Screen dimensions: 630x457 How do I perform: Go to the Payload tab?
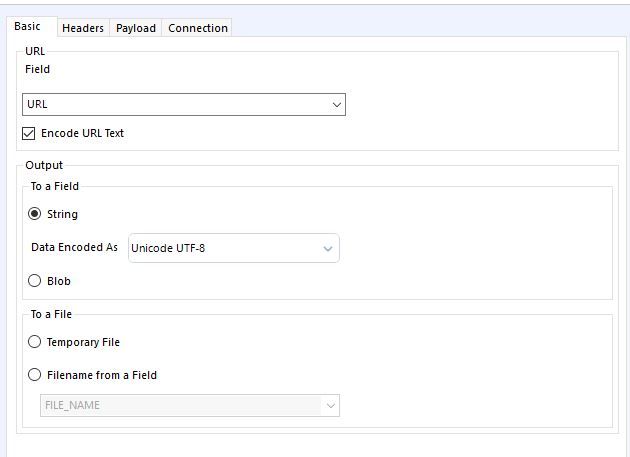136,28
